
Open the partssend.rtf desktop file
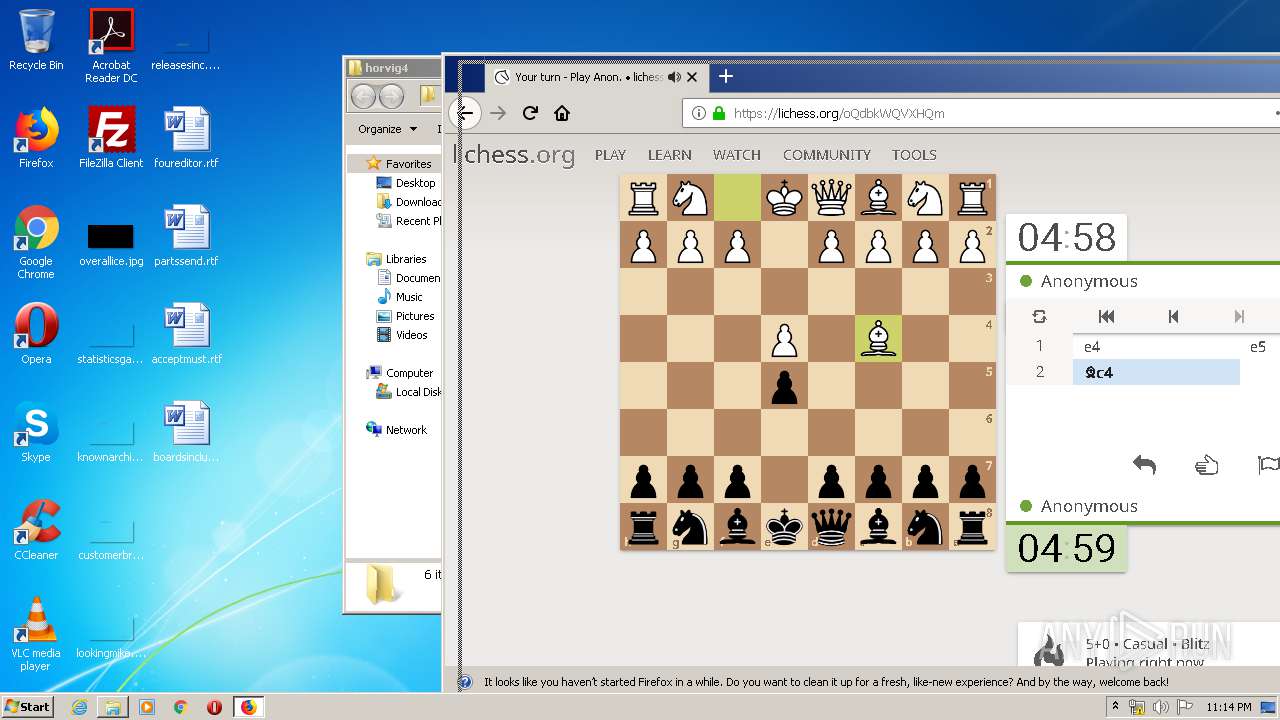pos(186,236)
